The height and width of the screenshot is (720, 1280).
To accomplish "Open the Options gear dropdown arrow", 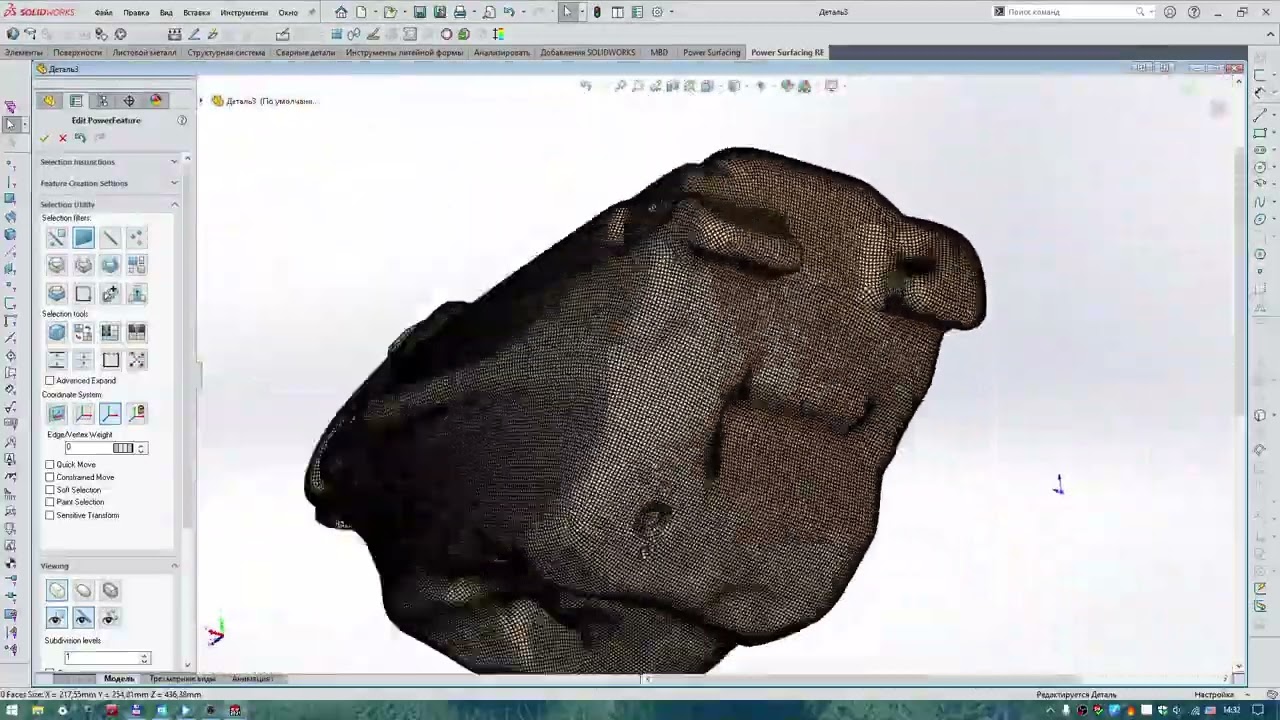I will tap(671, 12).
